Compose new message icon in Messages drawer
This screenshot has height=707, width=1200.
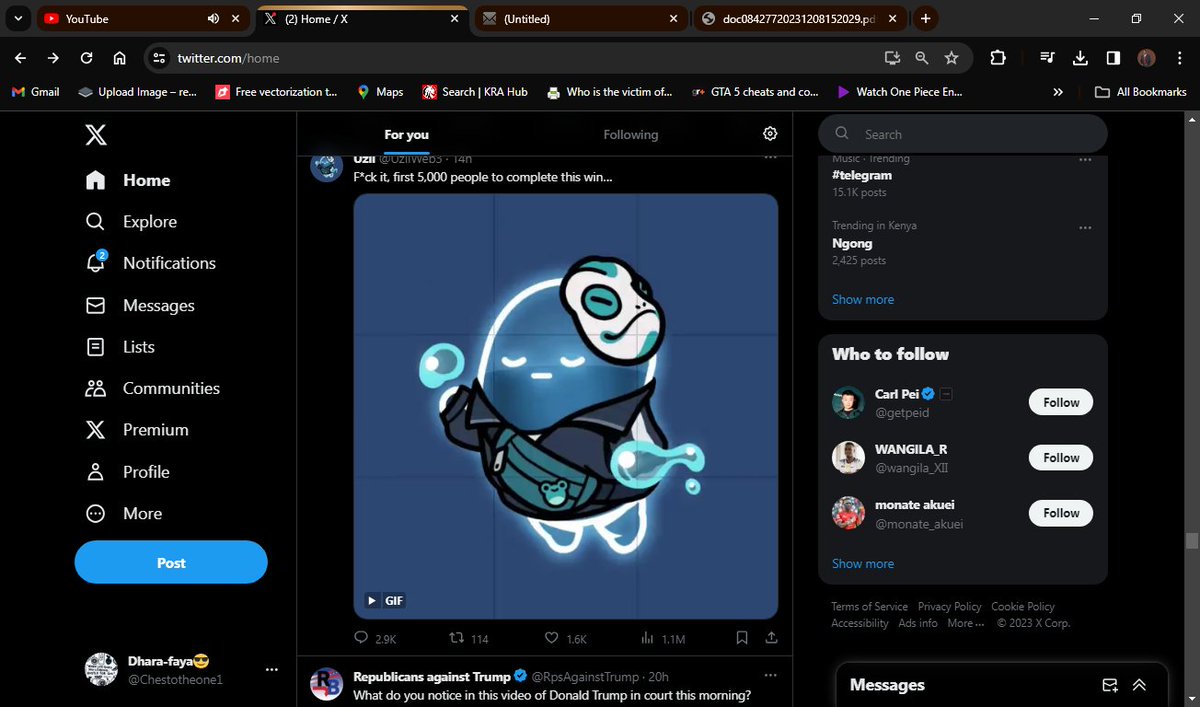tap(1110, 685)
